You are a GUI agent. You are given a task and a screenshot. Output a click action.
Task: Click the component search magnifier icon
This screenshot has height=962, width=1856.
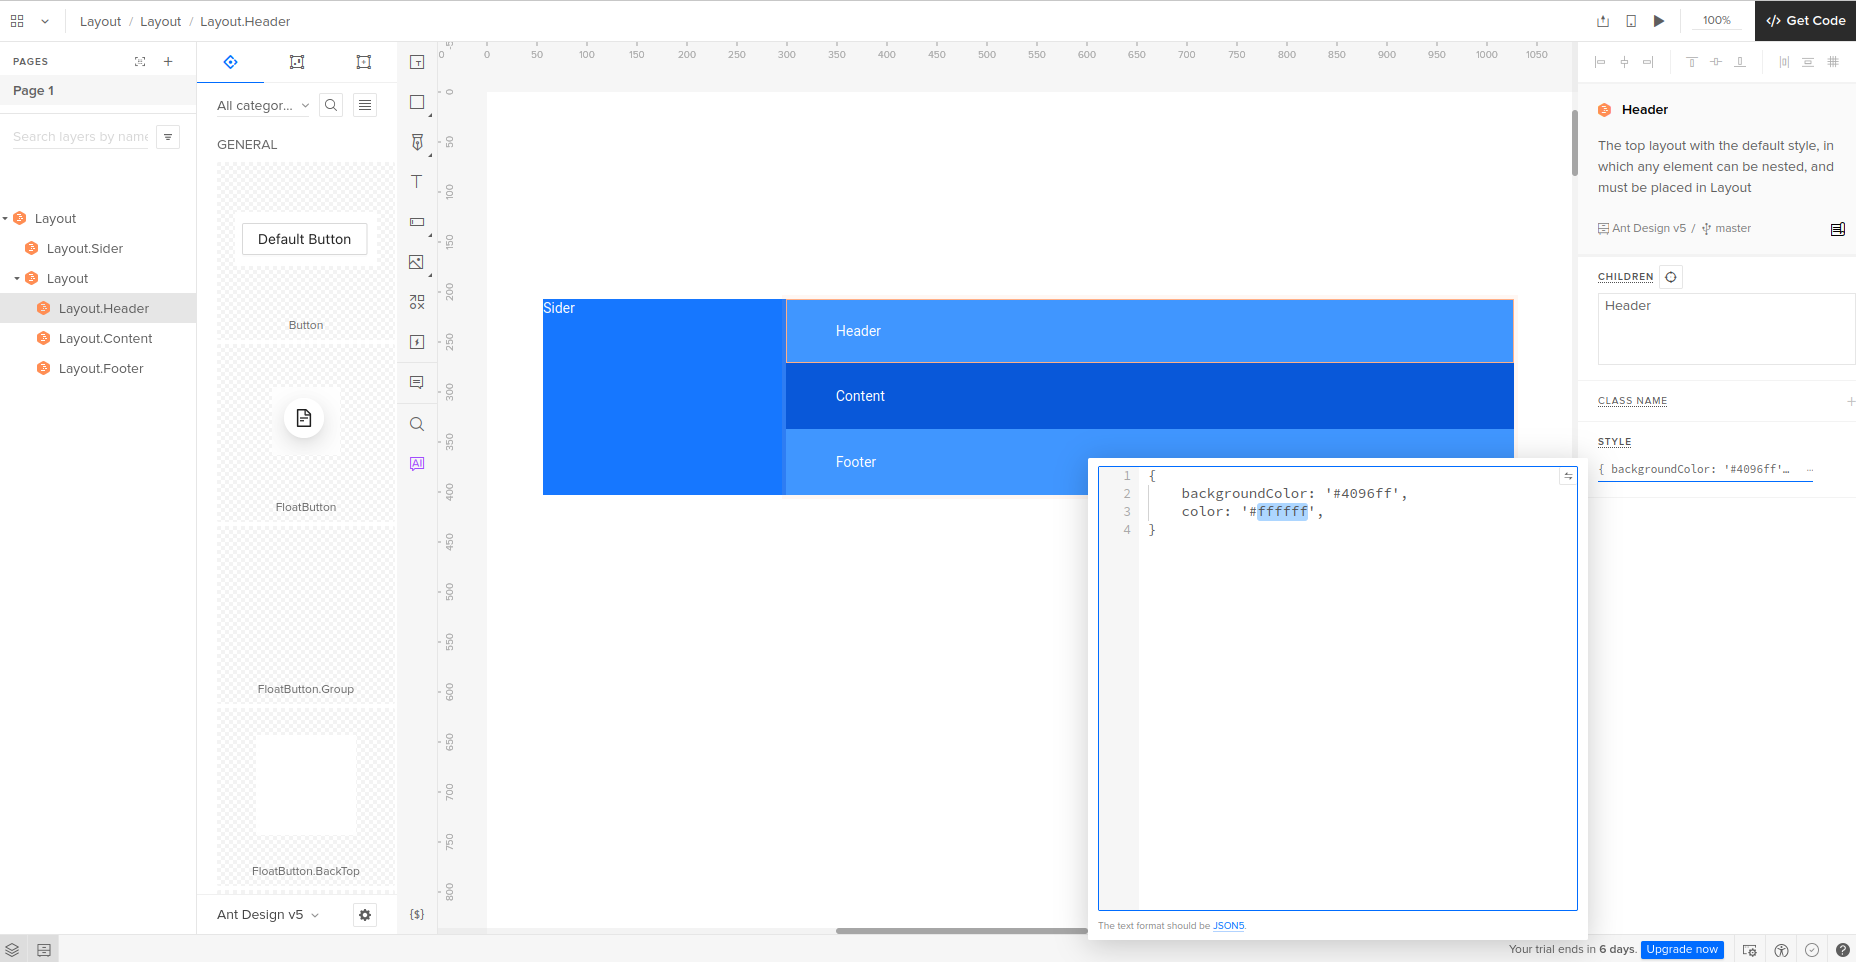331,105
